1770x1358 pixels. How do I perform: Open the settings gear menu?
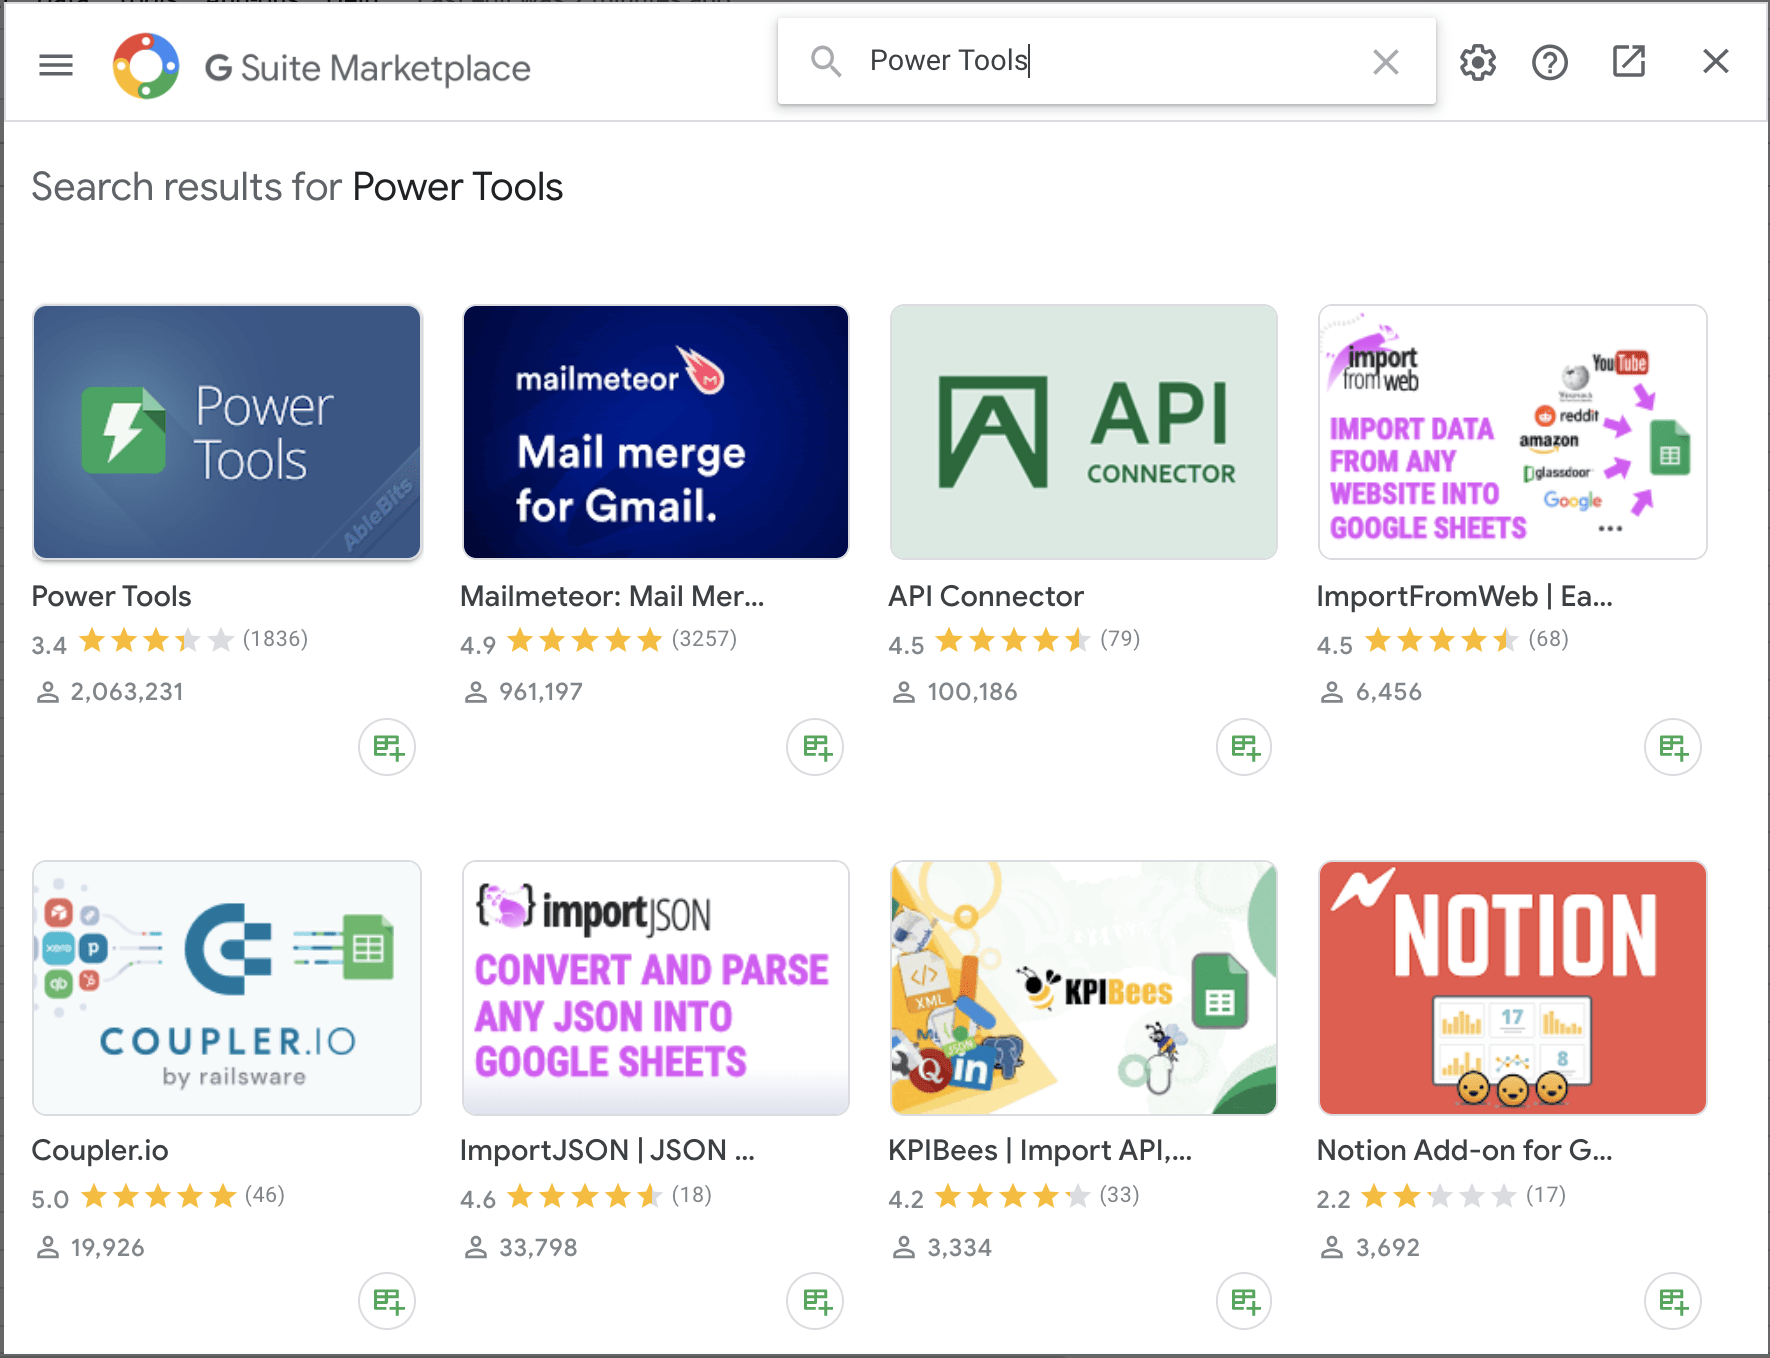tap(1477, 63)
